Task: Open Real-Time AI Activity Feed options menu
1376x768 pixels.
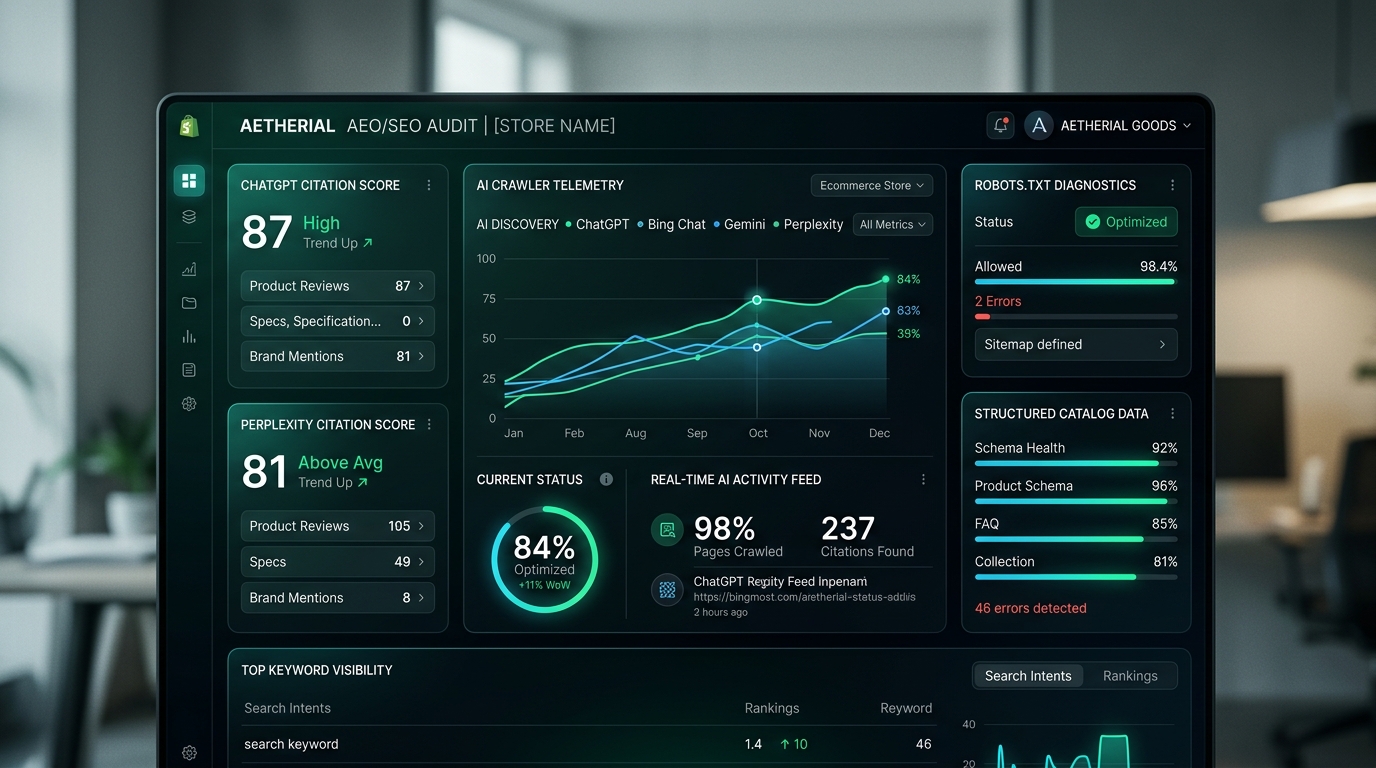Action: [923, 479]
